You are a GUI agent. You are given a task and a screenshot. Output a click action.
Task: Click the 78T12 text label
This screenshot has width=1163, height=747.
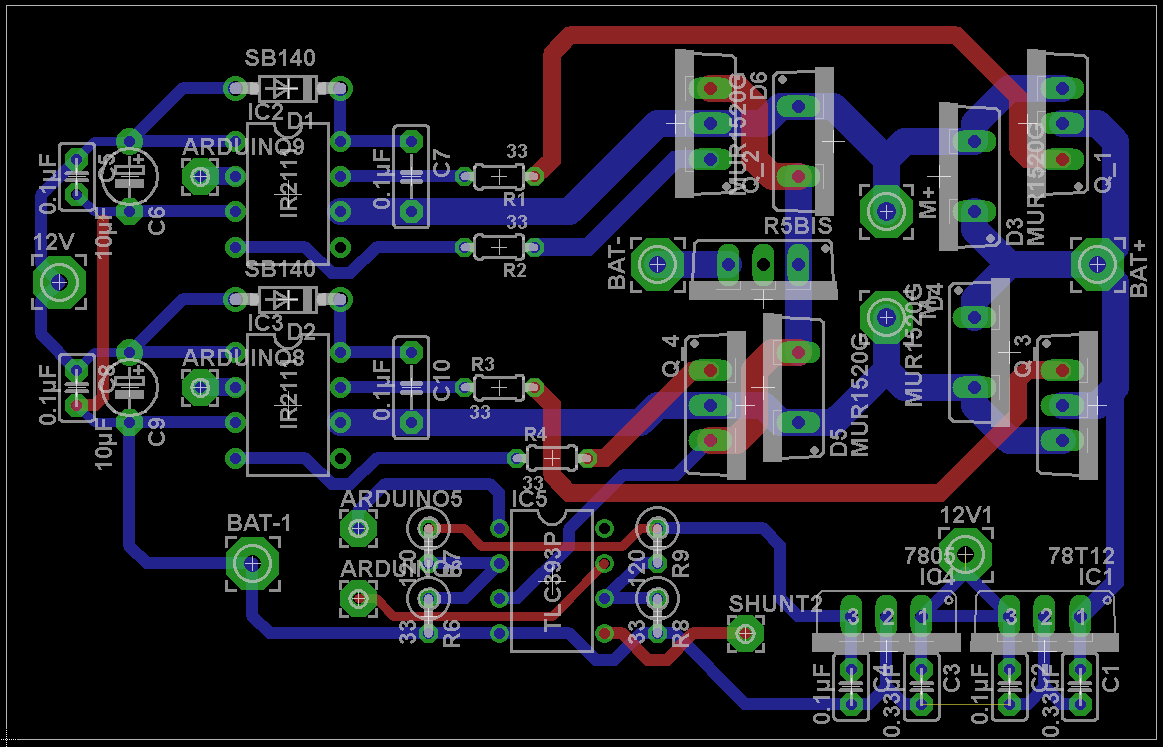coord(1081,556)
